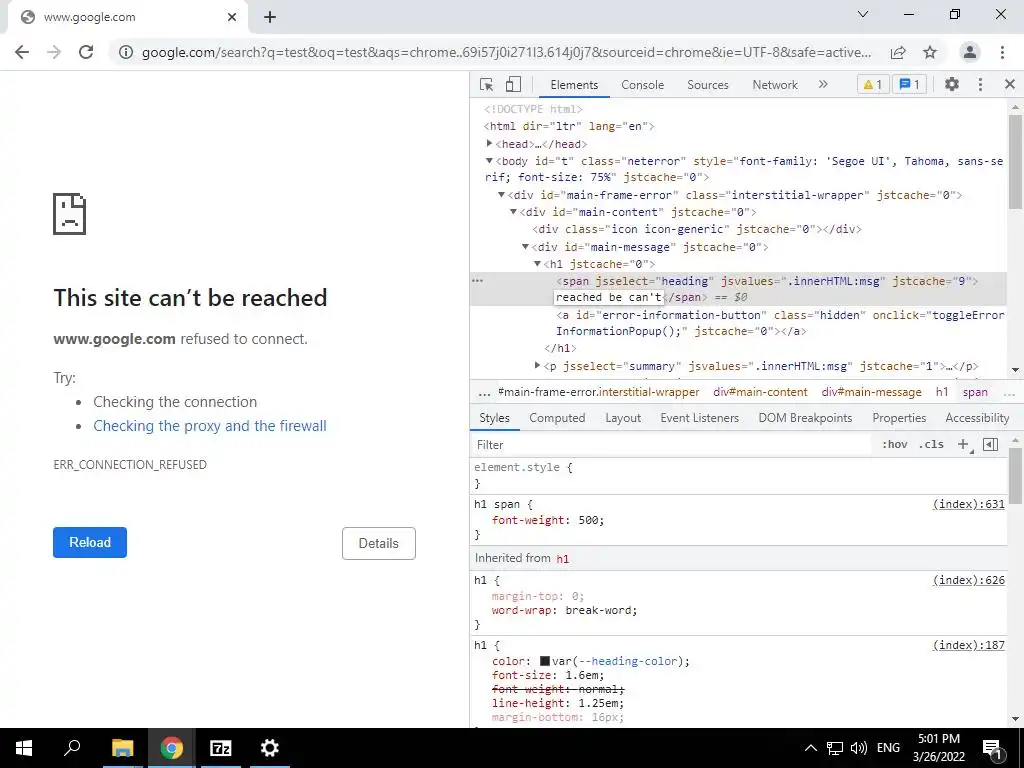
Task: Open the Accessibility sub-tab
Action: click(977, 418)
